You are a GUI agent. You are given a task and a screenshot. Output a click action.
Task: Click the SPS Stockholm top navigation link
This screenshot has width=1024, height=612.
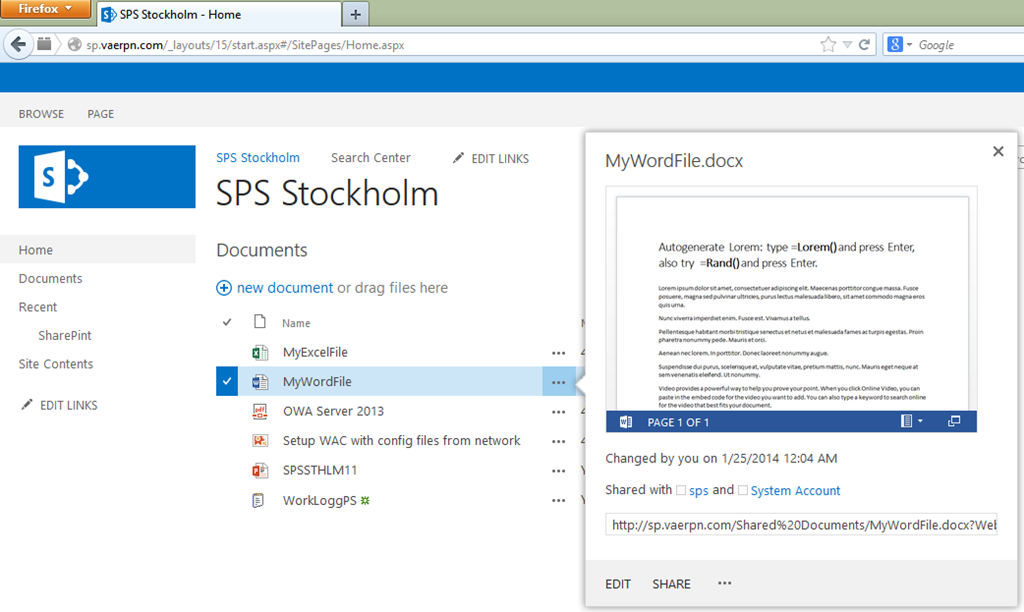pos(258,157)
